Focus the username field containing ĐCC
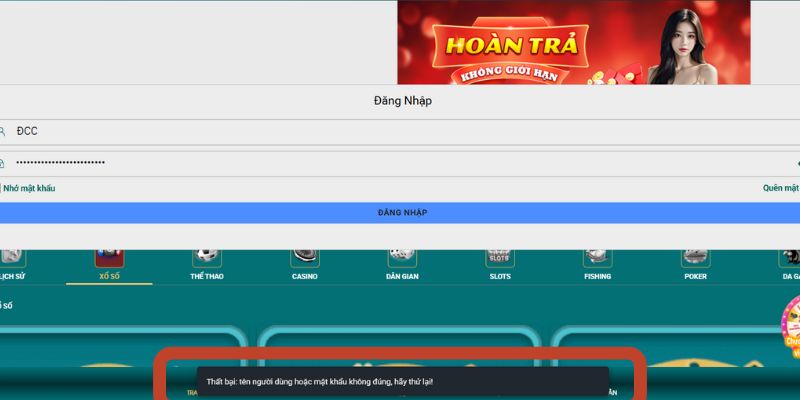Screen dimensions: 800x400 coord(400,131)
